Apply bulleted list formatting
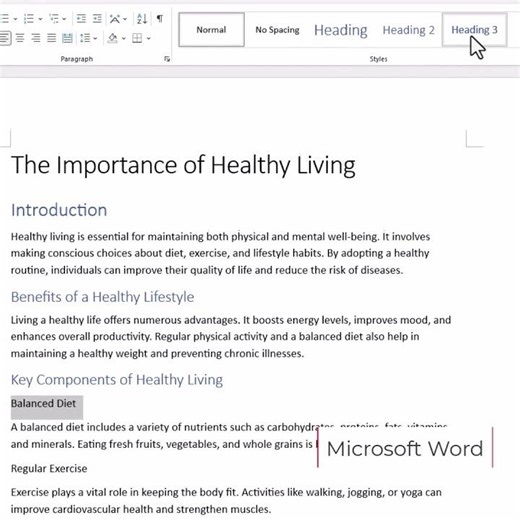Viewport: 520px width, 520px height. (5, 19)
